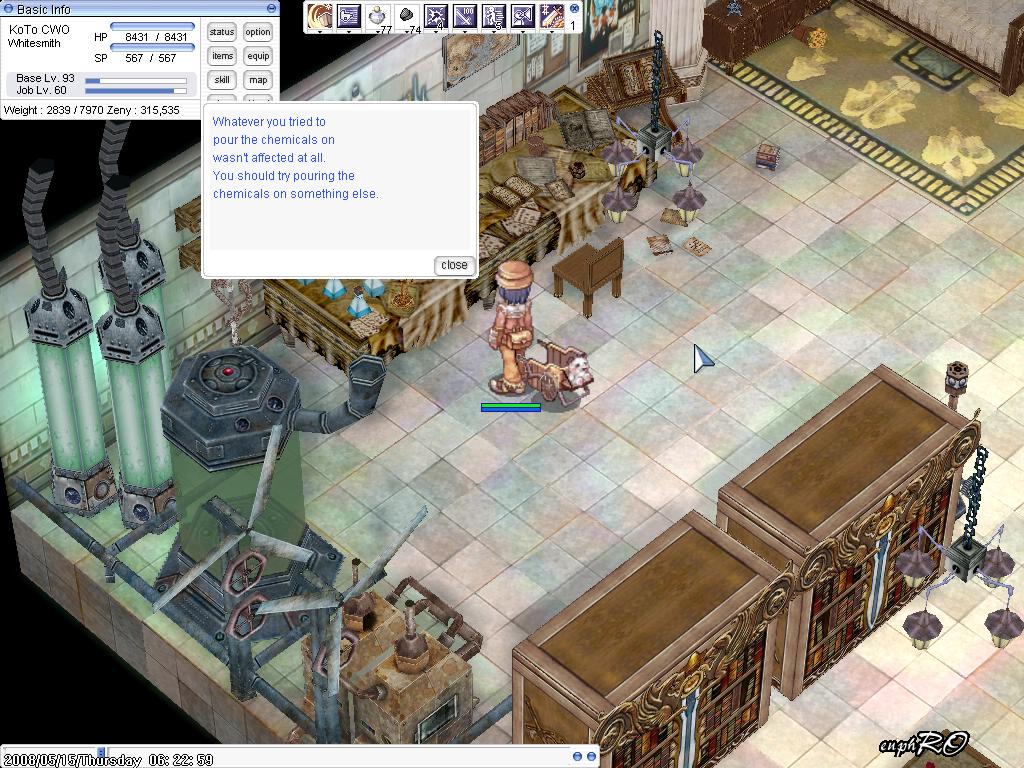Use the mushroom item in first hotkey slot

pos(320,16)
